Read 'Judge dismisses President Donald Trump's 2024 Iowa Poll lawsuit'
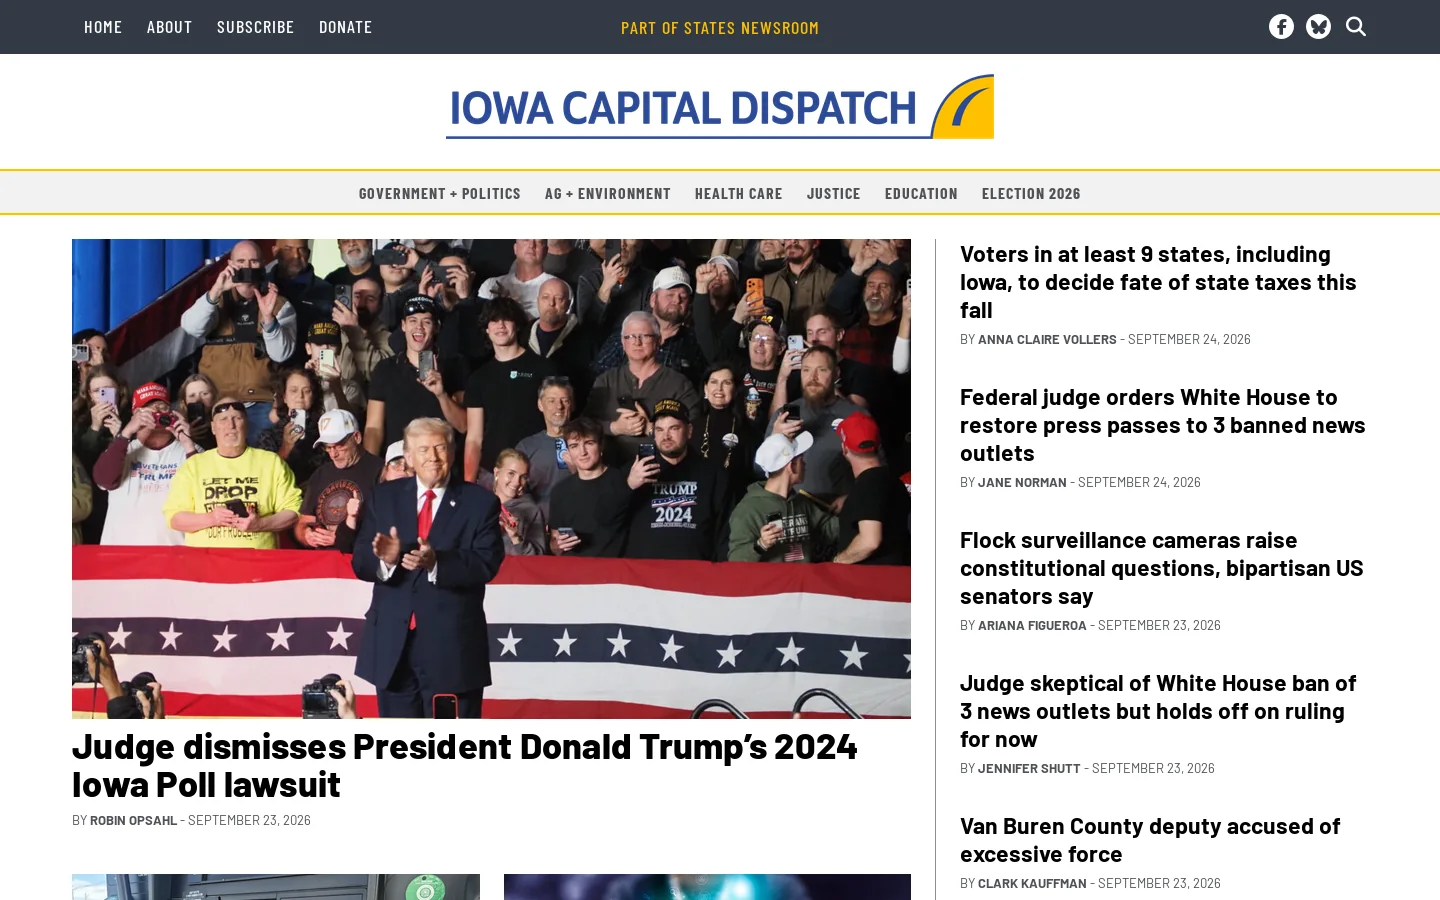1440x900 pixels. click(465, 765)
